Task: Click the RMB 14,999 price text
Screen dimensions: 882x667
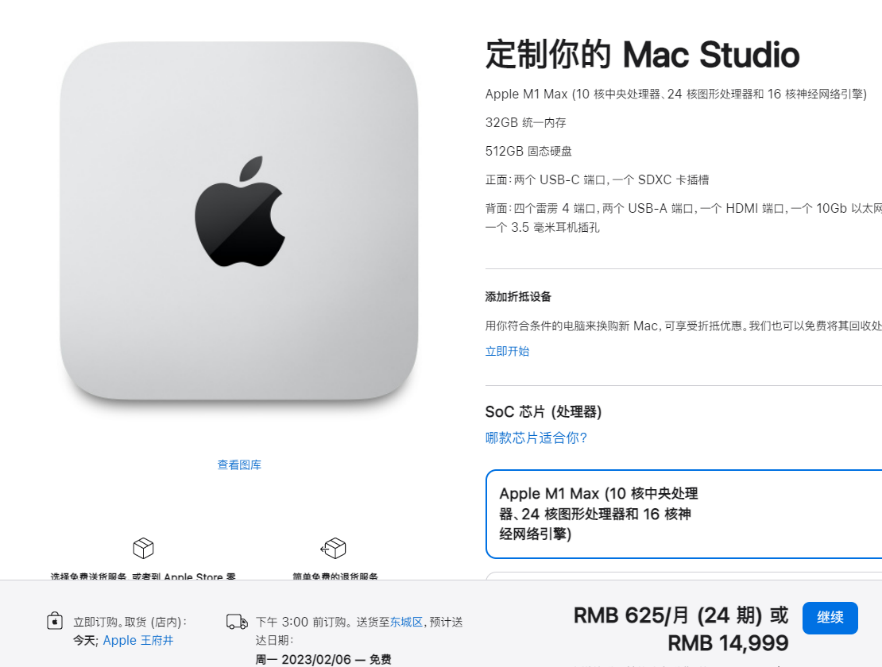Action: pyautogui.click(x=728, y=643)
